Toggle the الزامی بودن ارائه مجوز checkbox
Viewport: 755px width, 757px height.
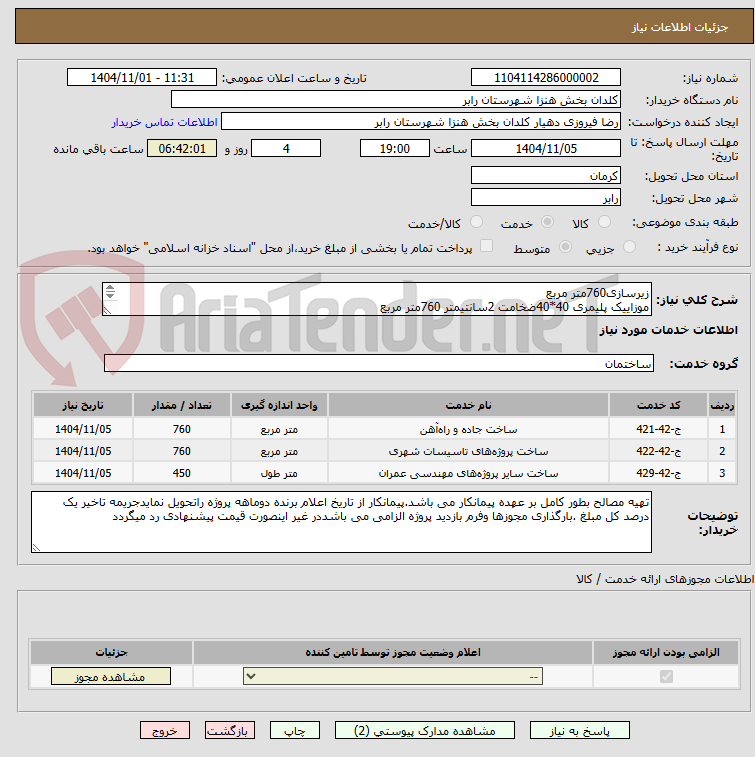666,676
